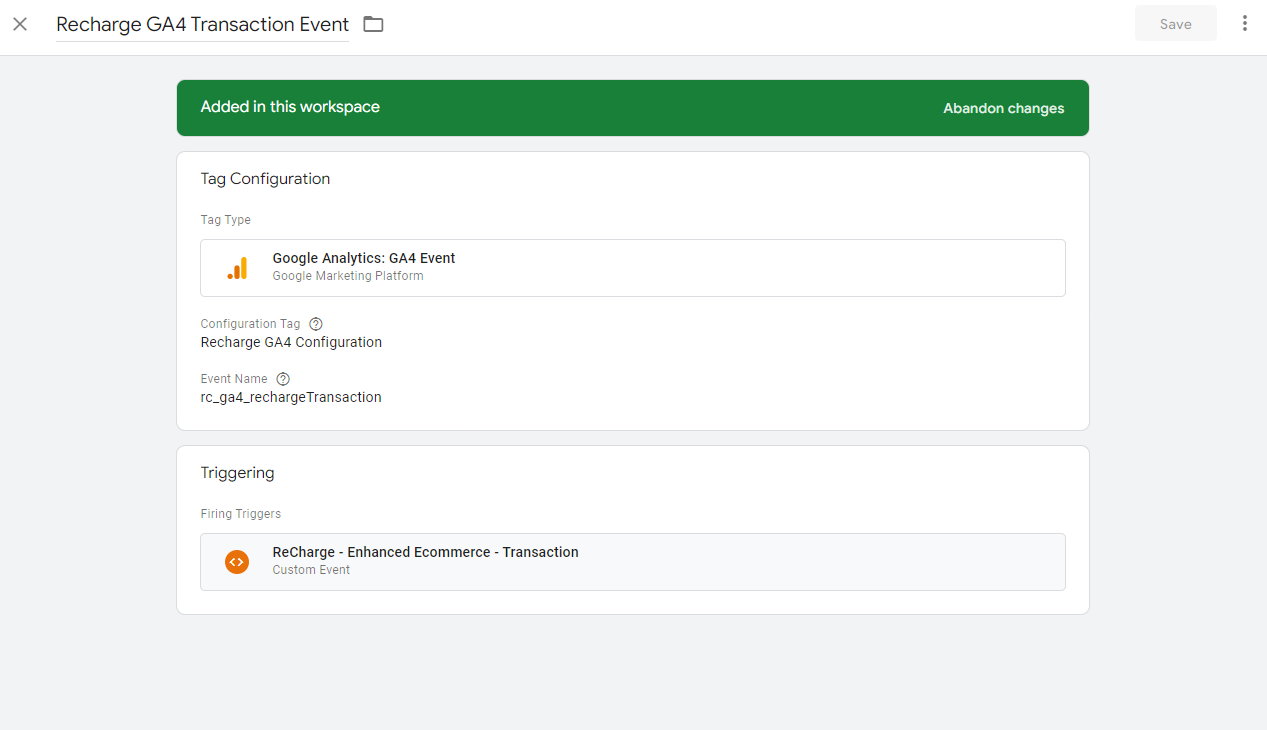Open the ReCharge Enhanced Ecommerce Transaction trigger
This screenshot has height=730, width=1267.
(425, 552)
